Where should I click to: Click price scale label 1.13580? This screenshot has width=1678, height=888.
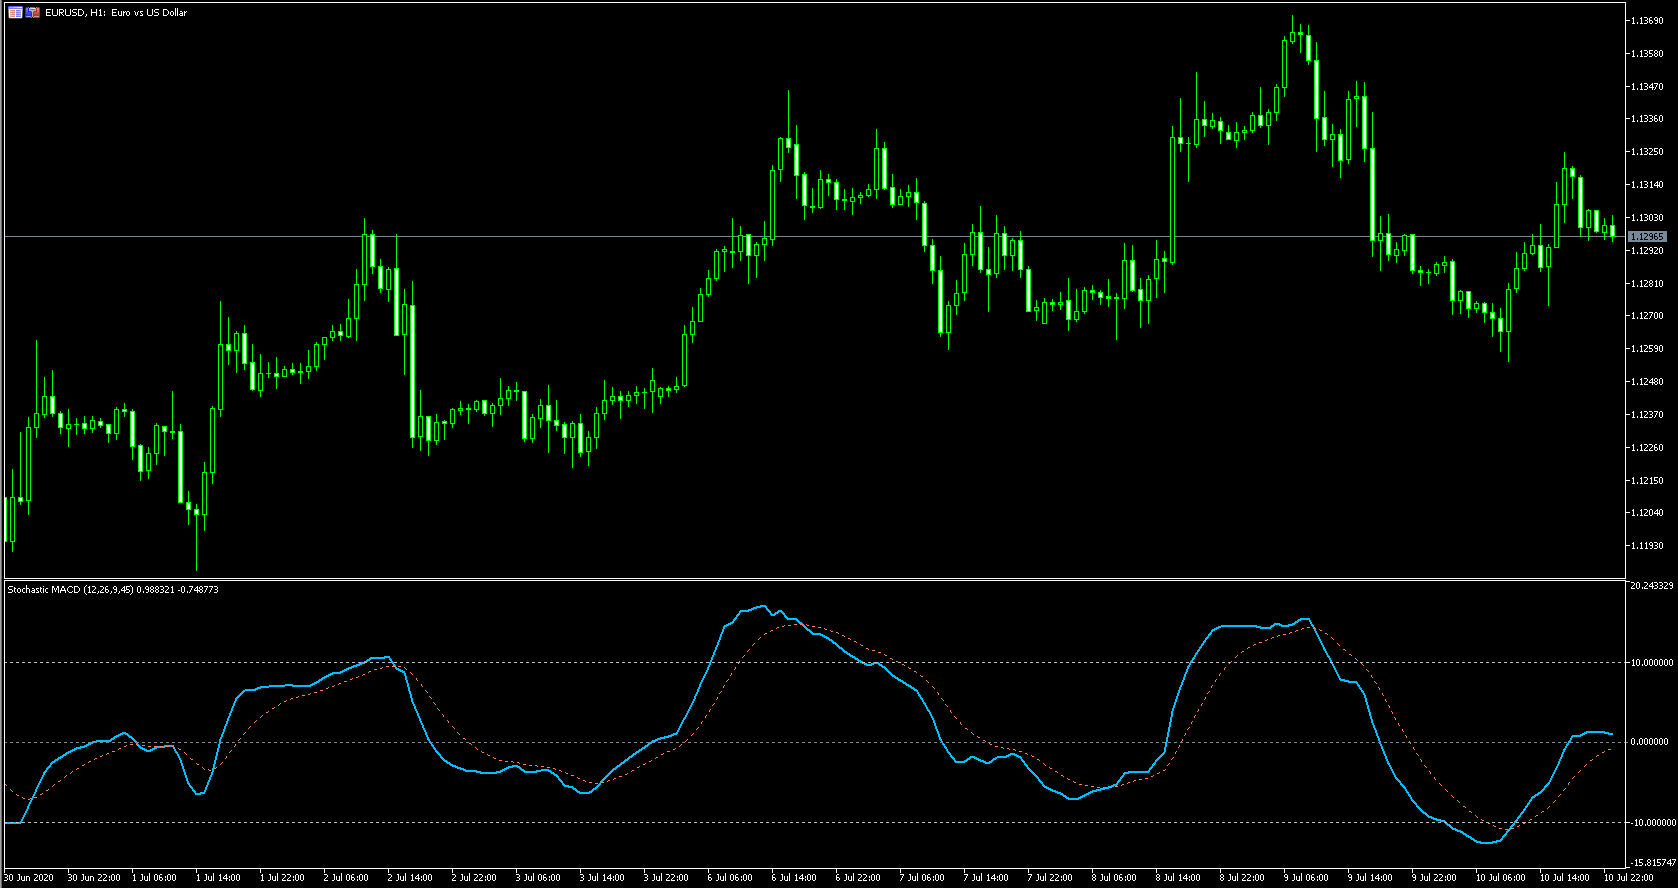1647,54
